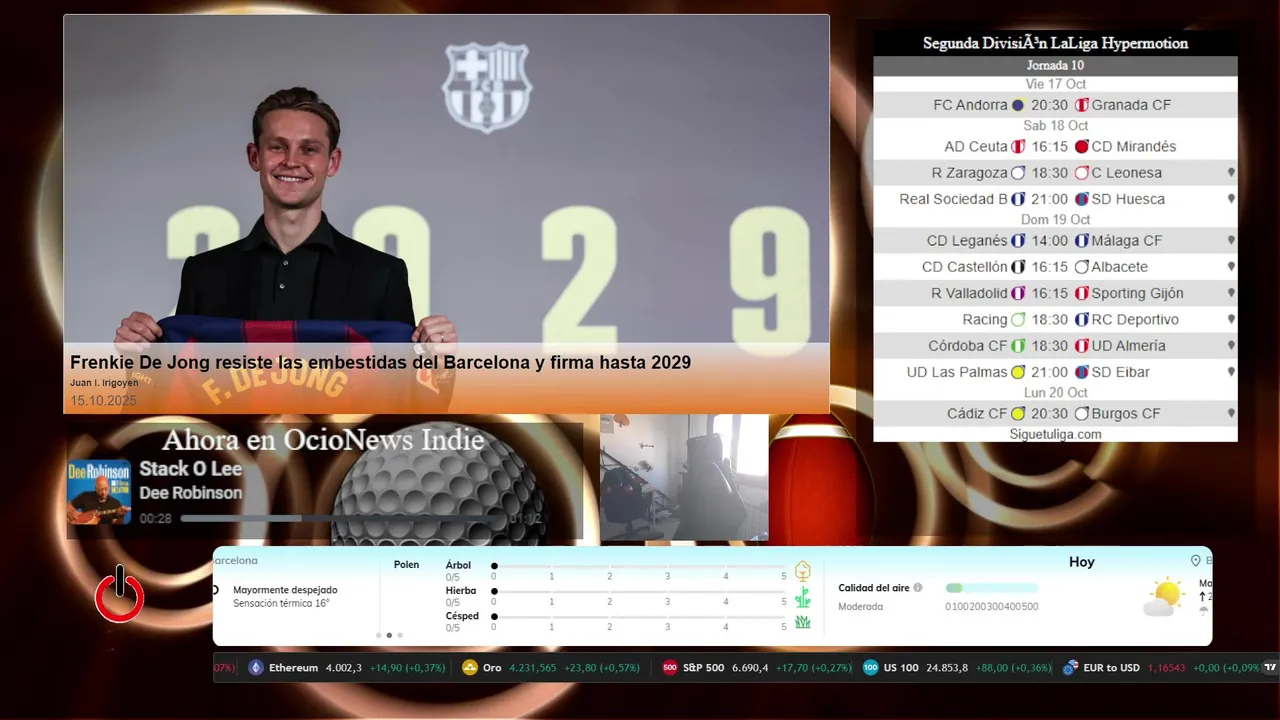Click the Dom 19 Oct date row
Viewport: 1280px width, 720px height.
point(1055,219)
